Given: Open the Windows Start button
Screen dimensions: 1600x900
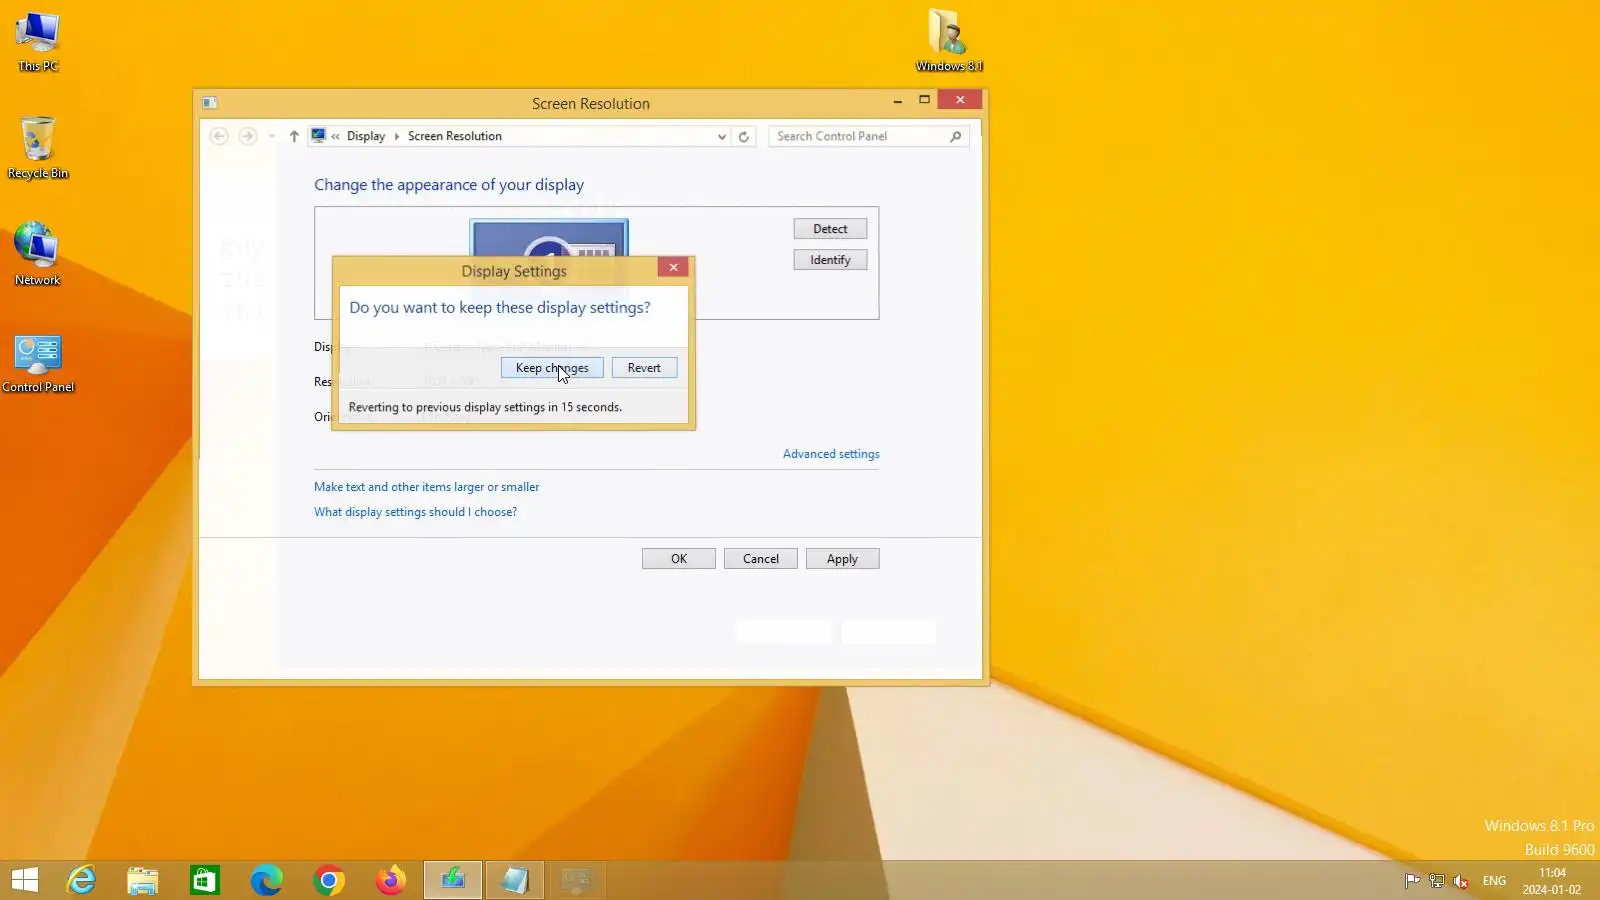Looking at the screenshot, I should pos(25,880).
